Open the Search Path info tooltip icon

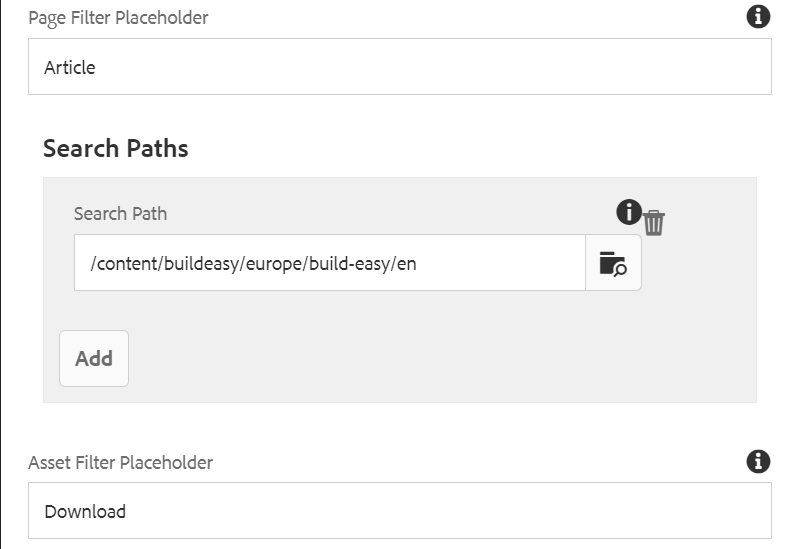click(x=629, y=212)
